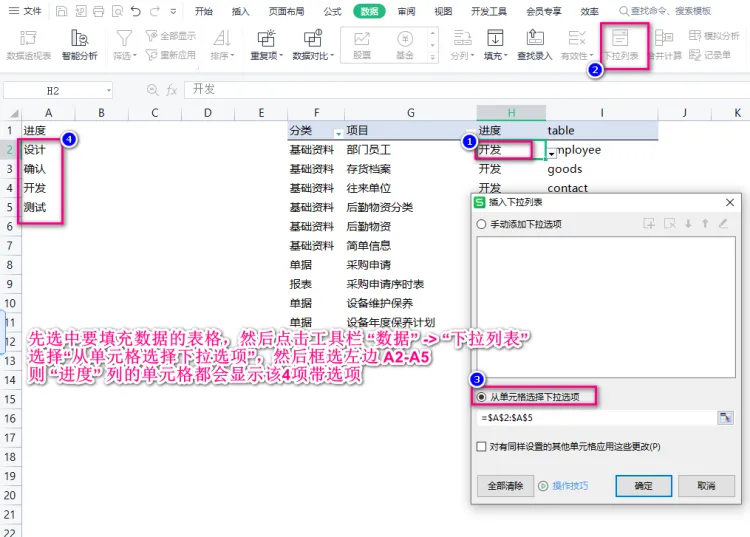Open the 填充 fill dropdown
This screenshot has height=537, width=750.
coord(495,45)
